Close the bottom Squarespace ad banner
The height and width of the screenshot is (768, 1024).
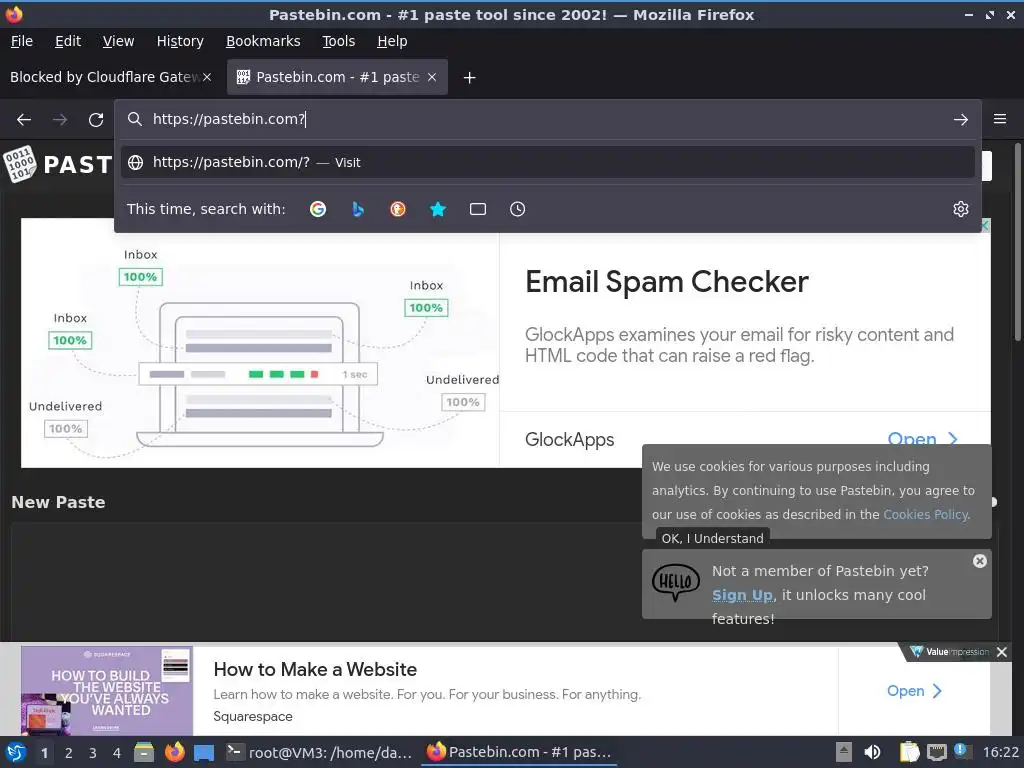coord(1002,652)
